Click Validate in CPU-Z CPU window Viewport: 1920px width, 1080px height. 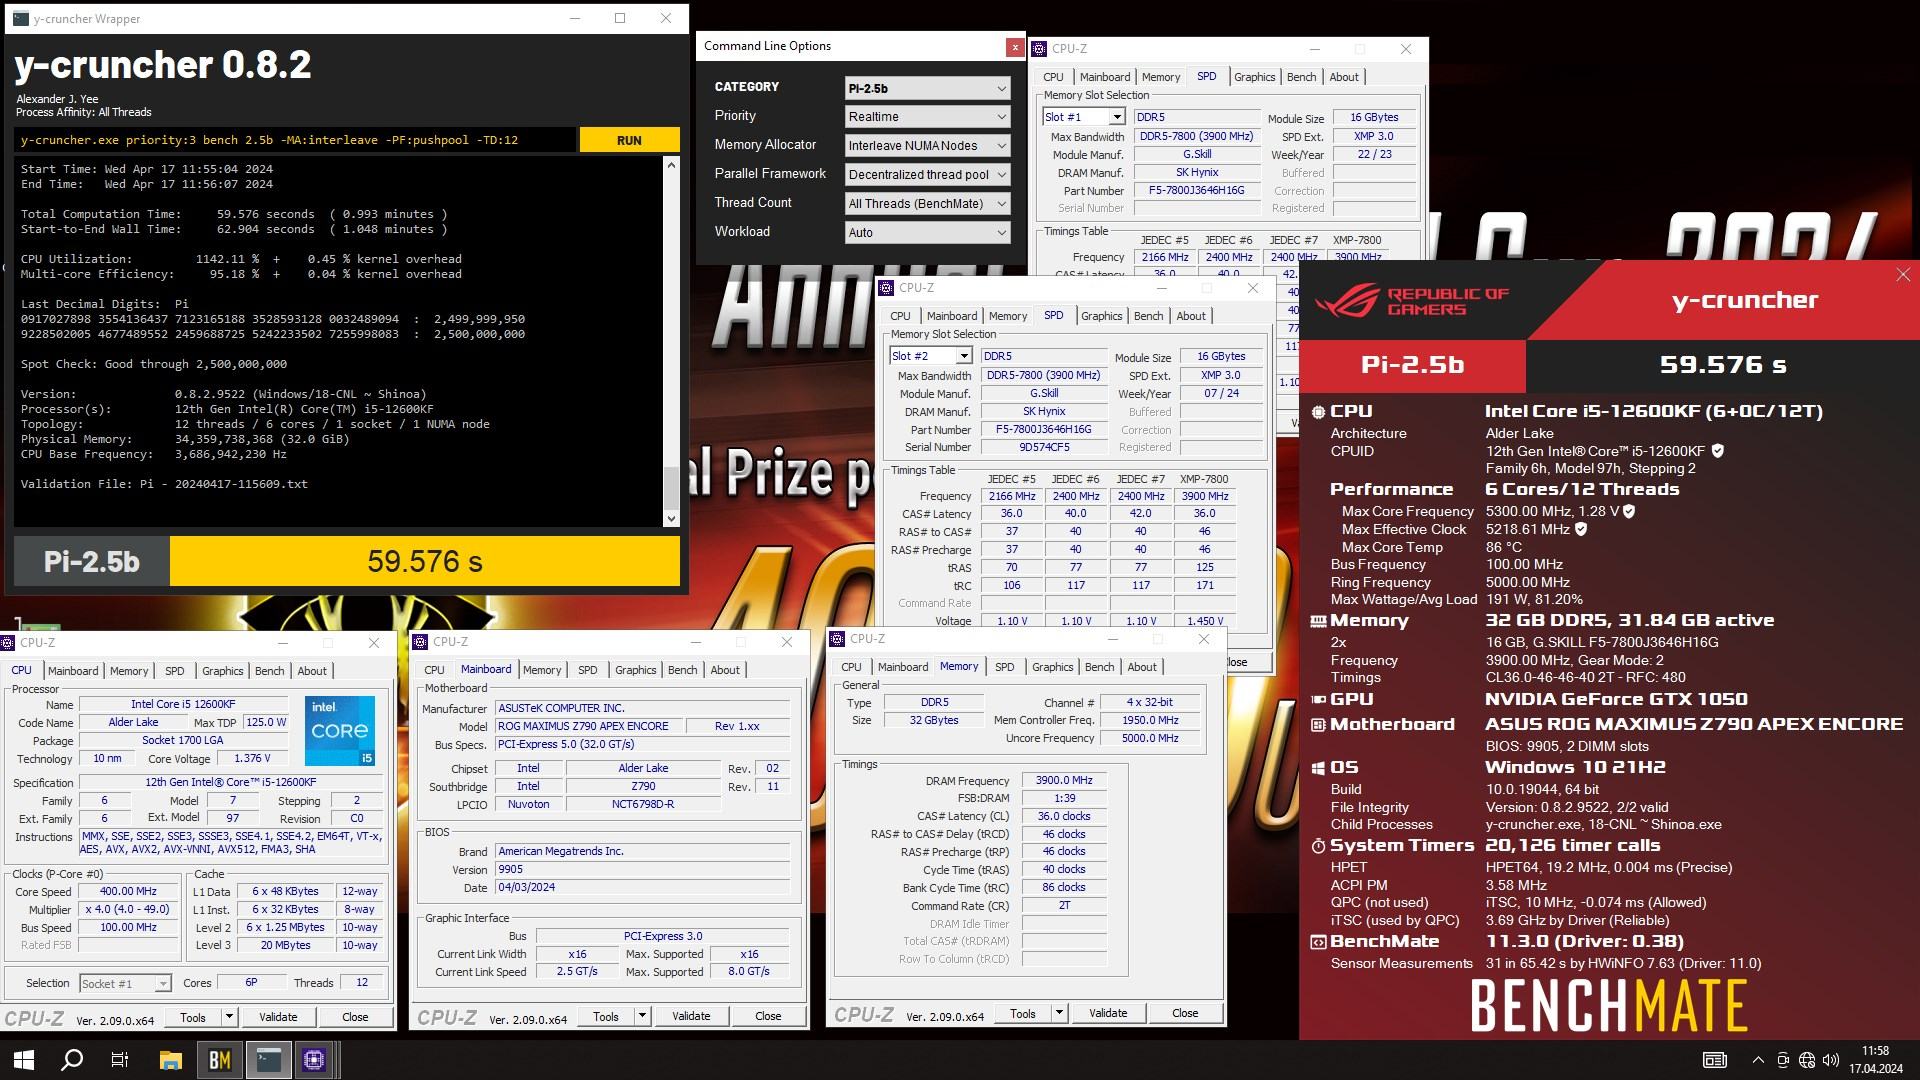(x=278, y=1017)
